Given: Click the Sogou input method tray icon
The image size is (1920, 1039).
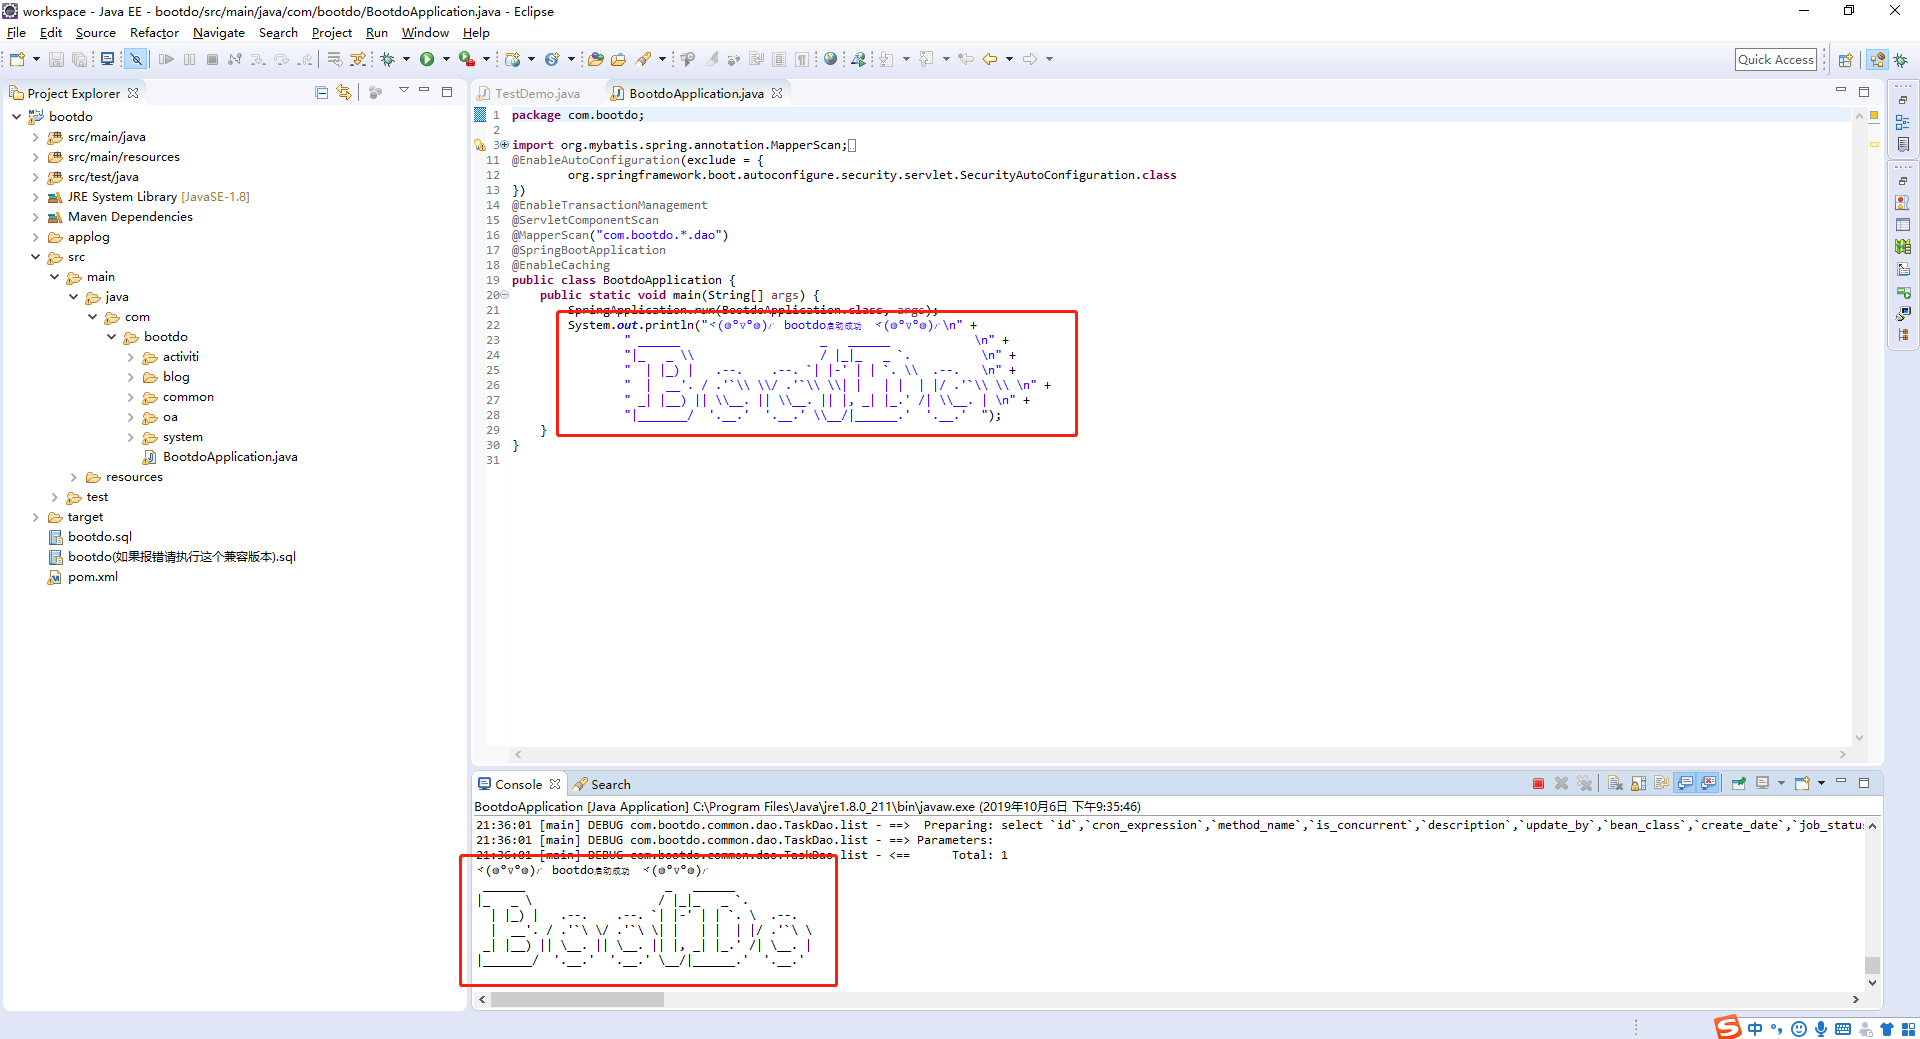Looking at the screenshot, I should coord(1727,1027).
